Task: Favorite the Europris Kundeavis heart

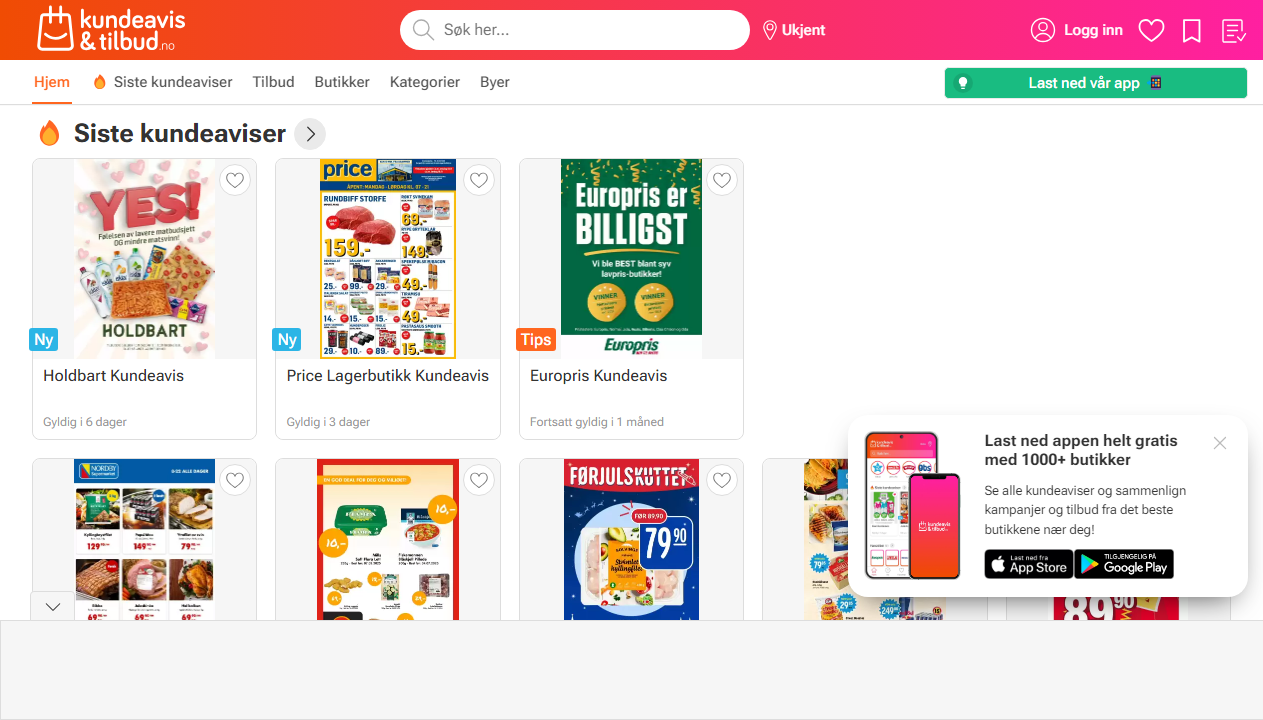Action: (x=722, y=180)
